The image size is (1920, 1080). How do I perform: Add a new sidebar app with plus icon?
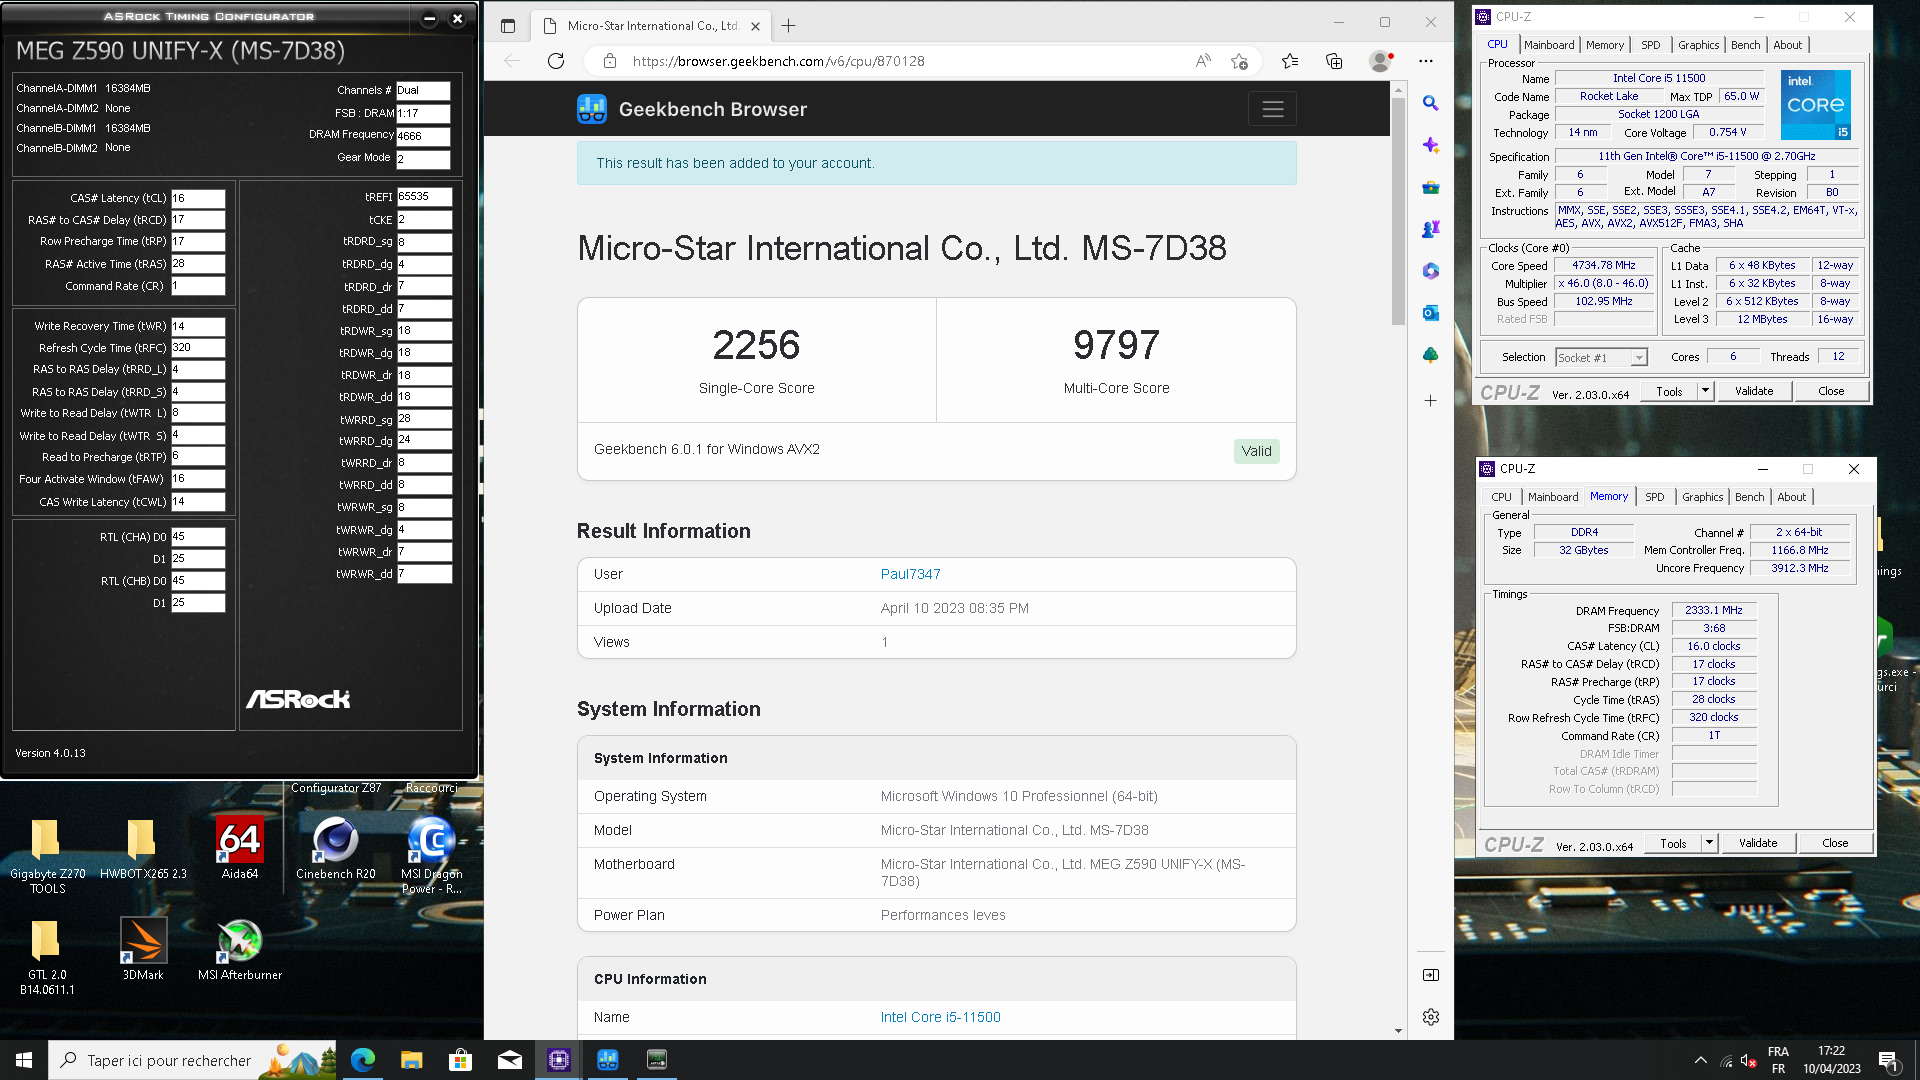coord(1431,401)
